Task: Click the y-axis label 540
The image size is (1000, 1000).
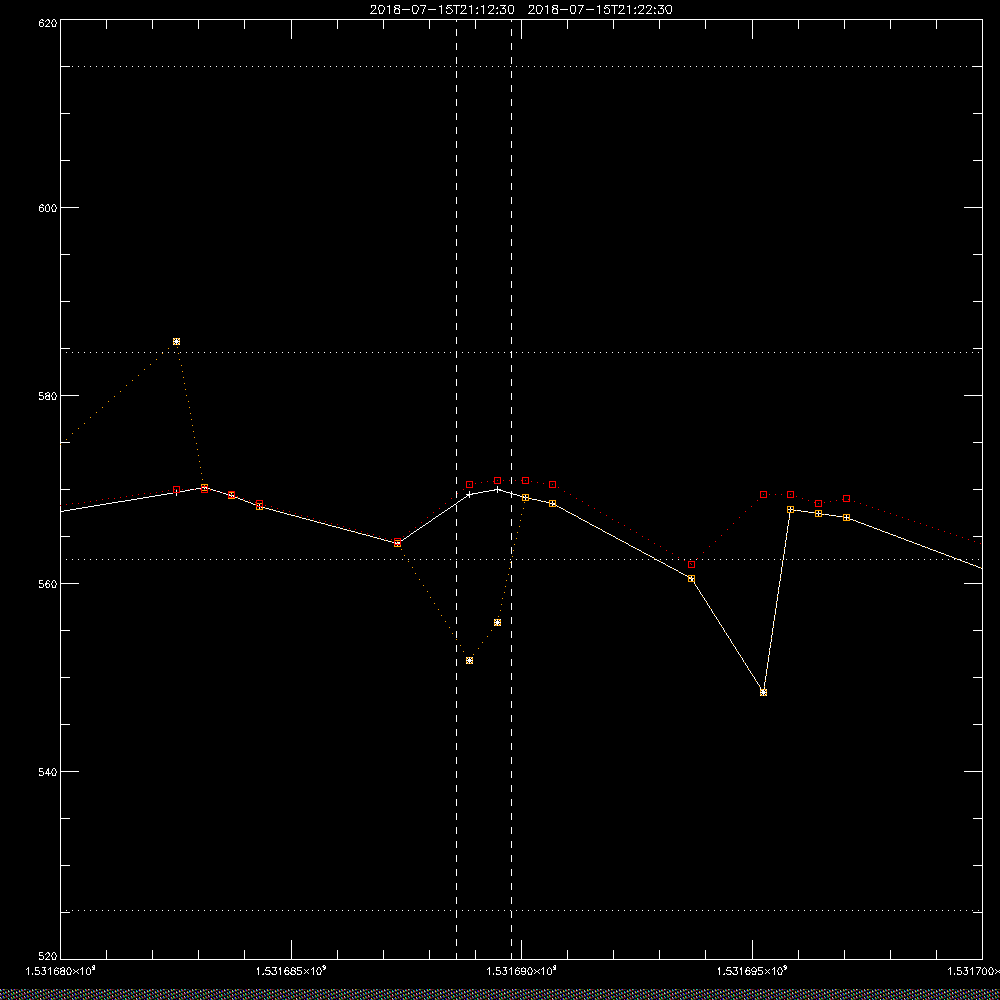Action: 48,771
